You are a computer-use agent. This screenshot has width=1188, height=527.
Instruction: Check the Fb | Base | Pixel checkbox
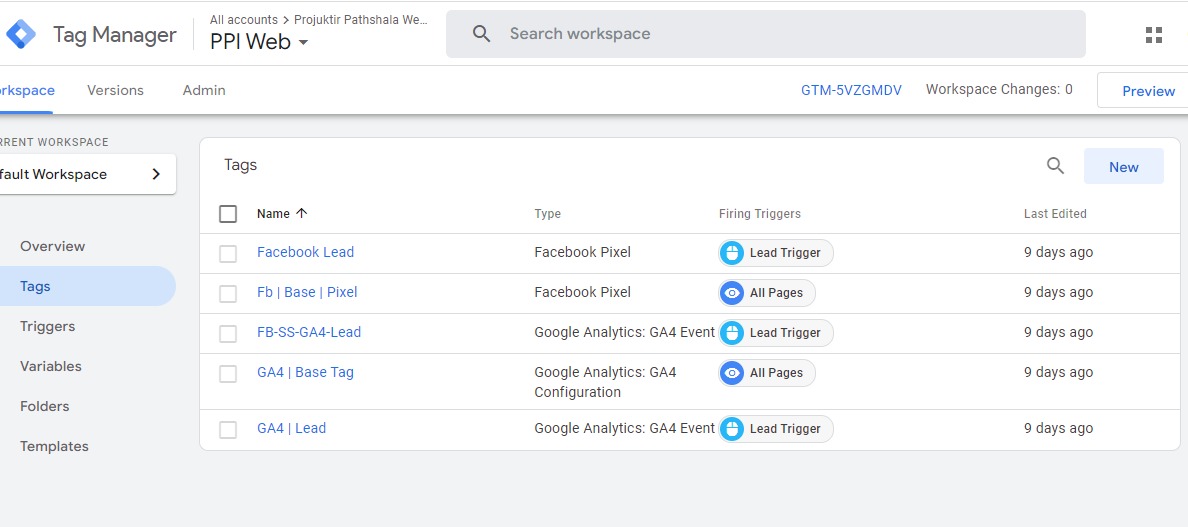coord(228,294)
